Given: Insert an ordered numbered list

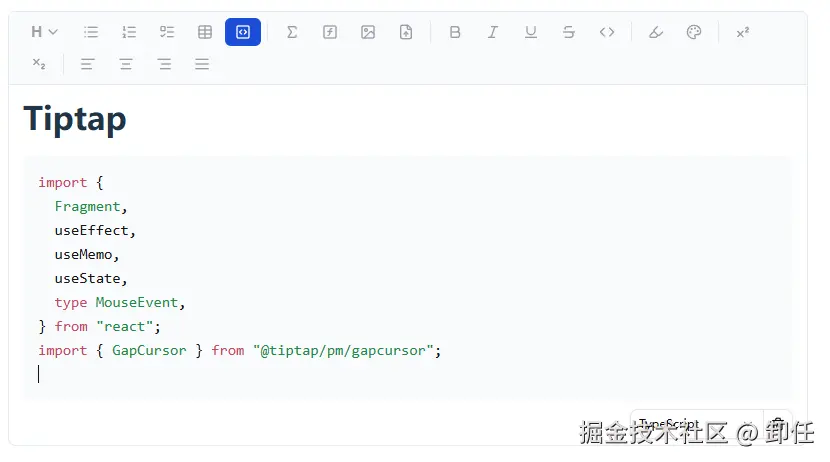Looking at the screenshot, I should (x=129, y=32).
